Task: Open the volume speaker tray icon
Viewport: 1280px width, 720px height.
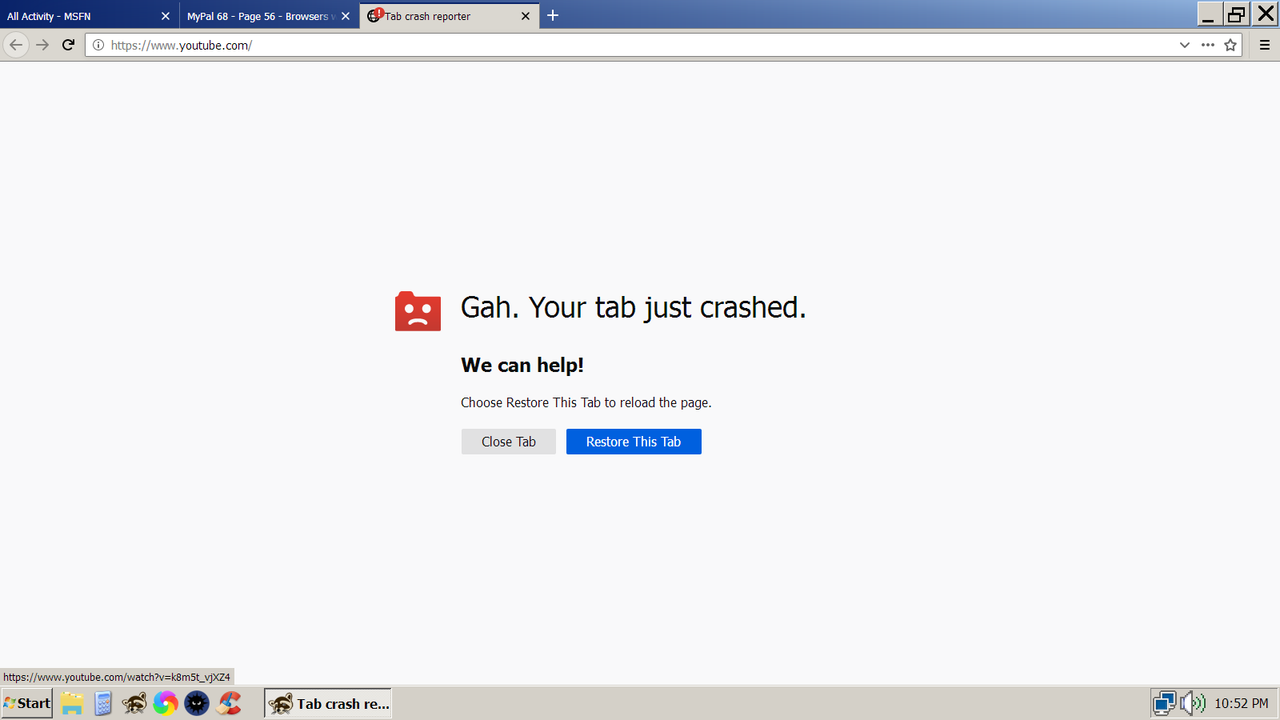Action: [x=1192, y=703]
